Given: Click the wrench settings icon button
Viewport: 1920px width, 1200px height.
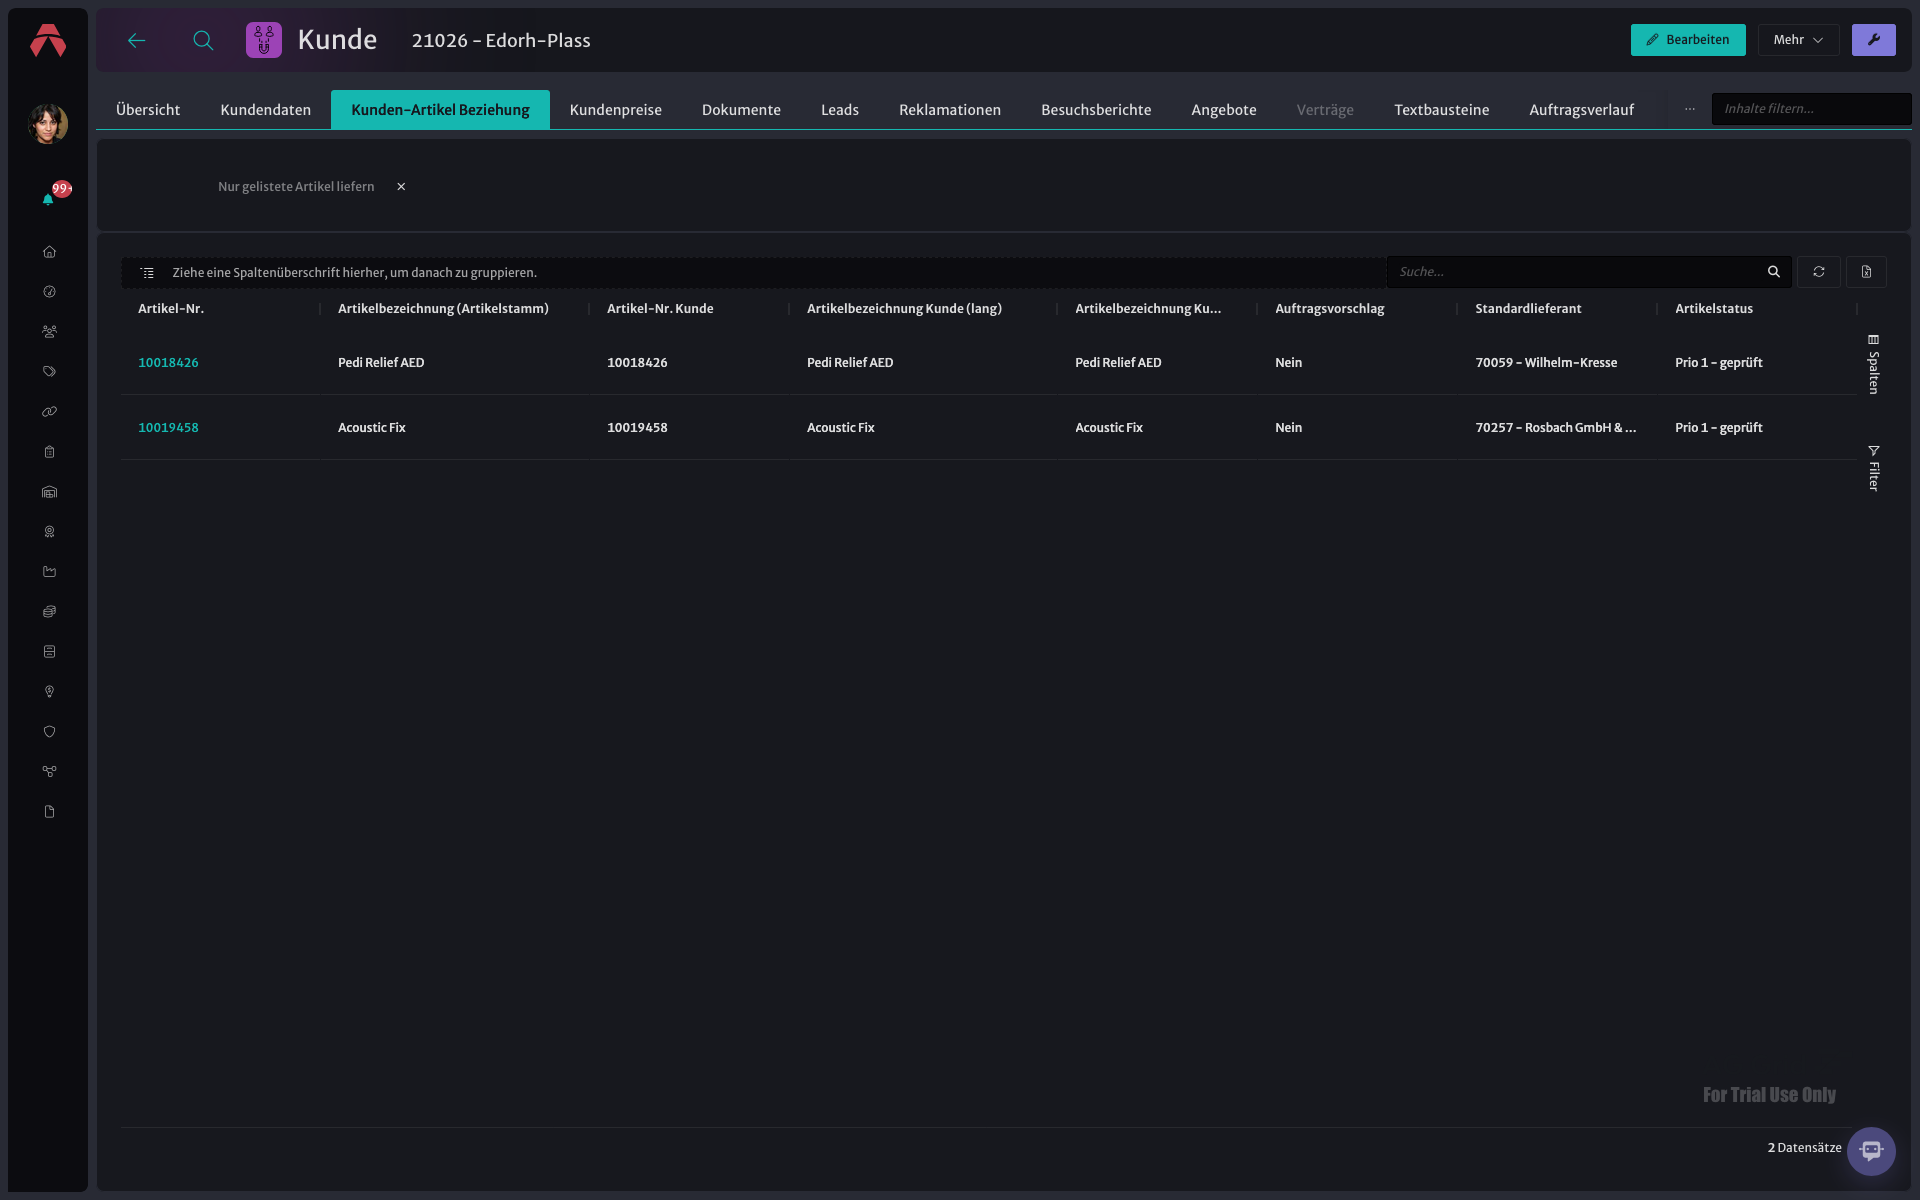Looking at the screenshot, I should 1873,40.
